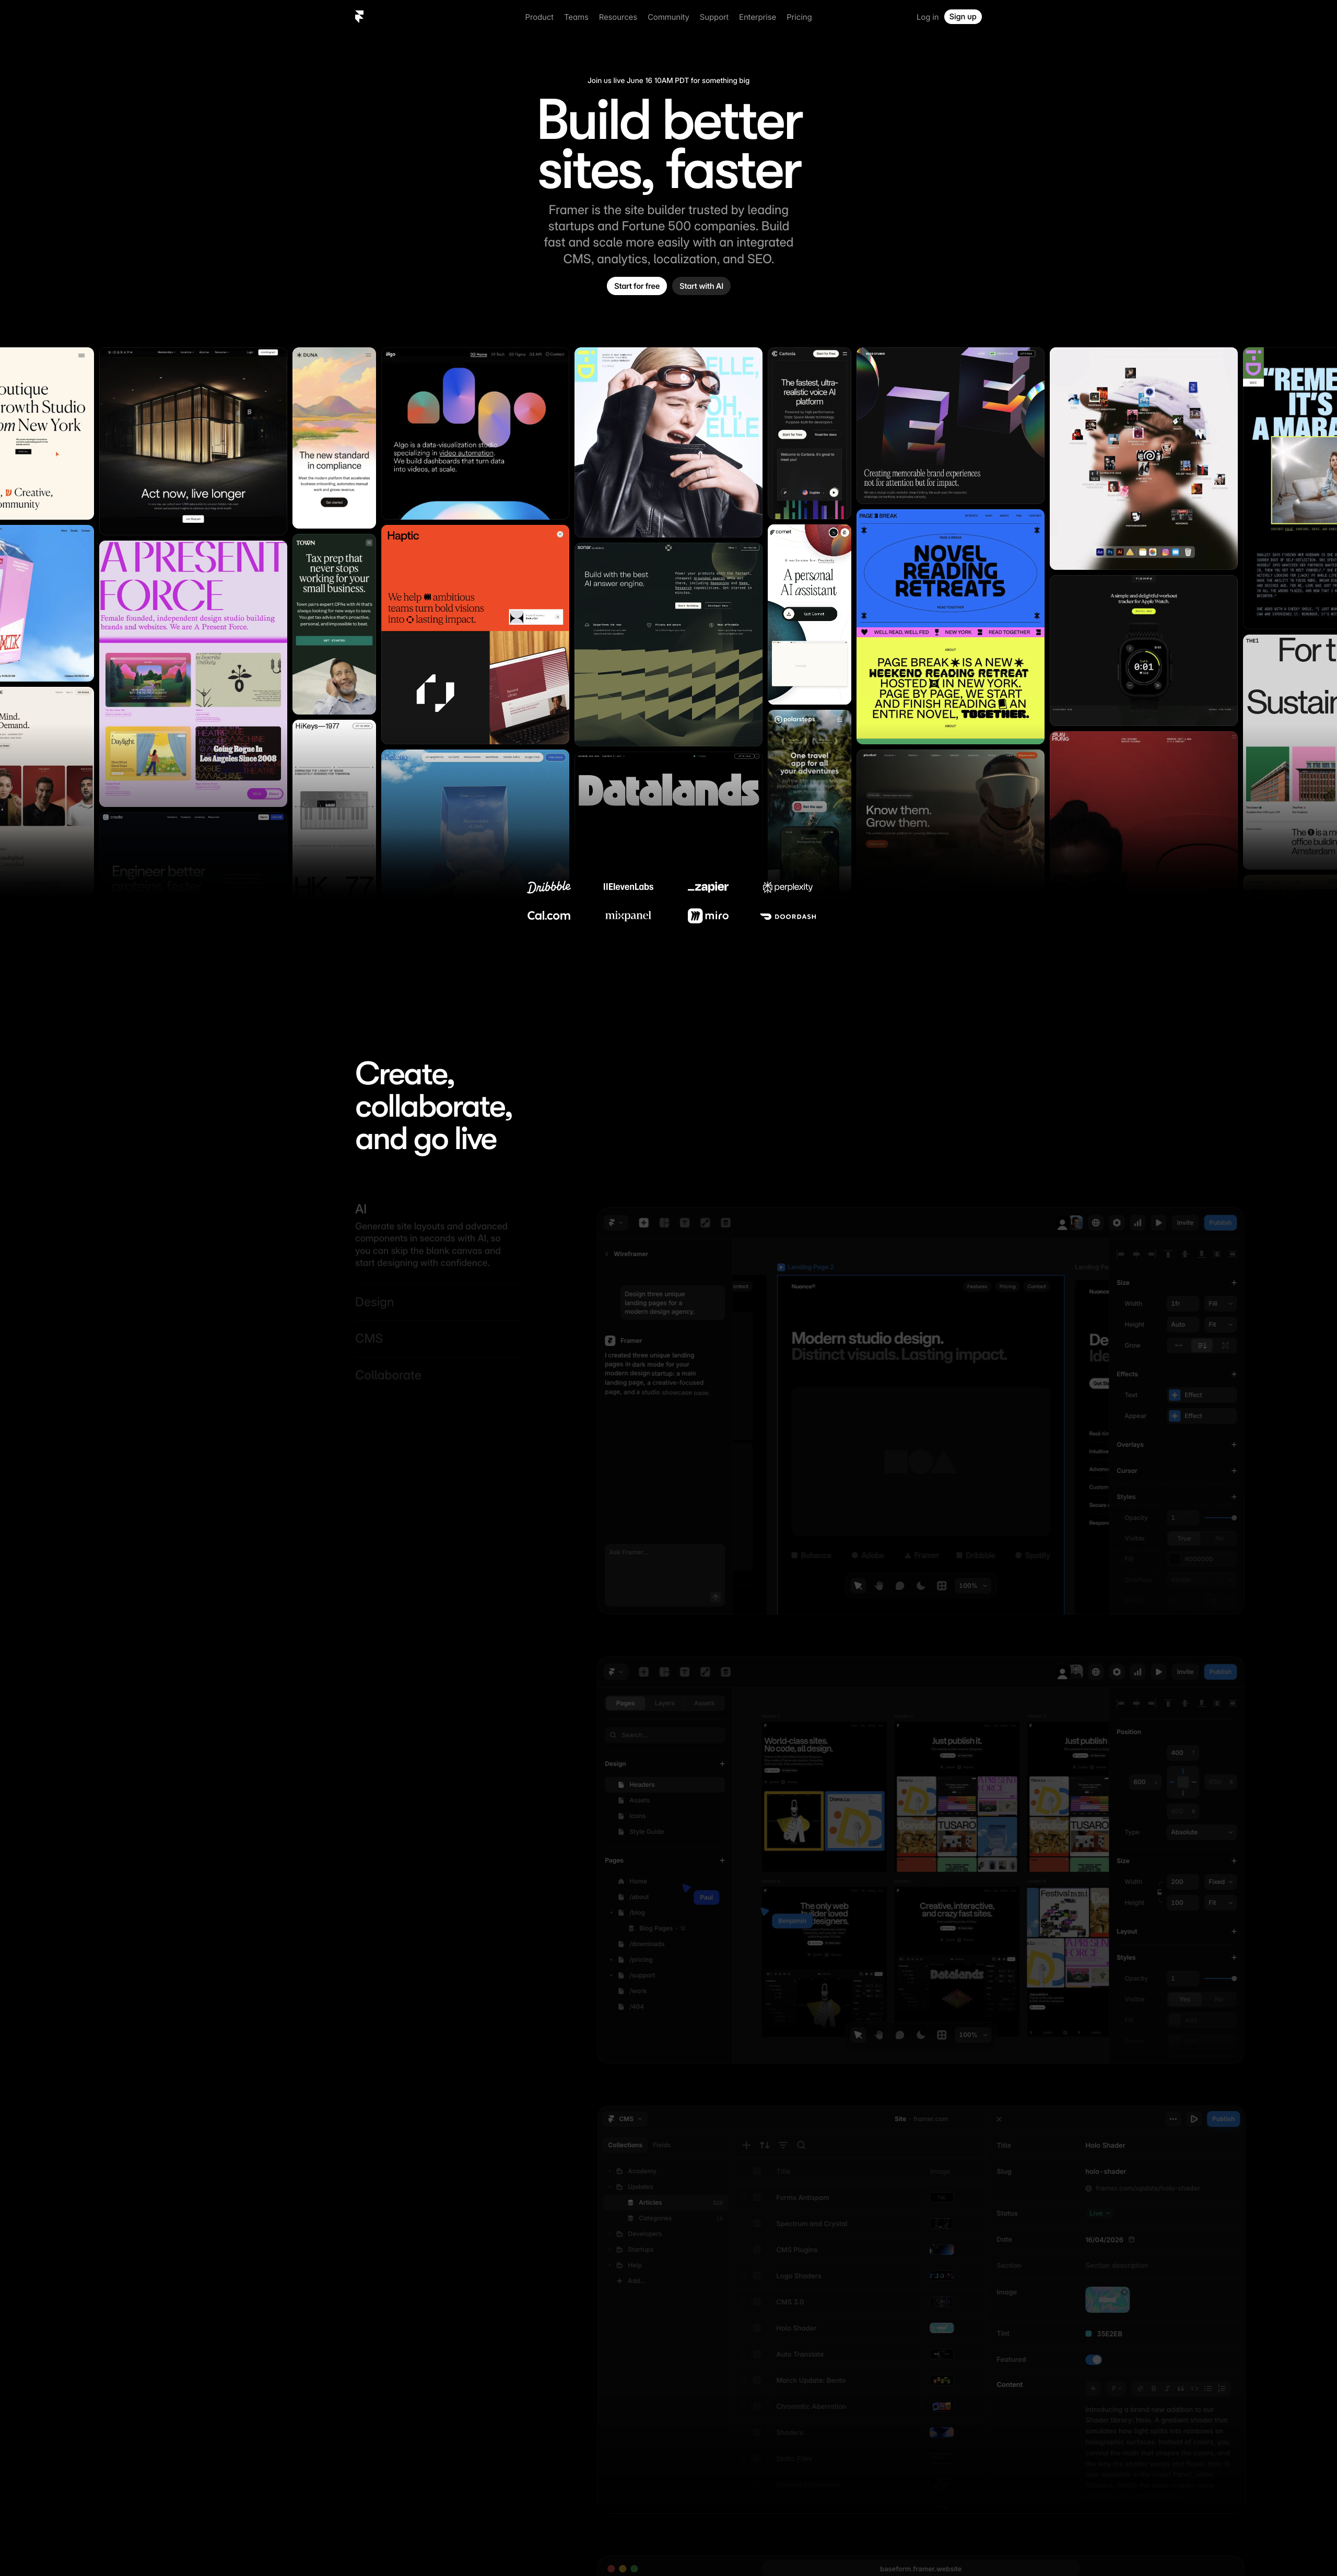This screenshot has height=2576, width=1337.
Task: Click globe icon in Wireframer mockup top bar
Action: point(1096,1223)
